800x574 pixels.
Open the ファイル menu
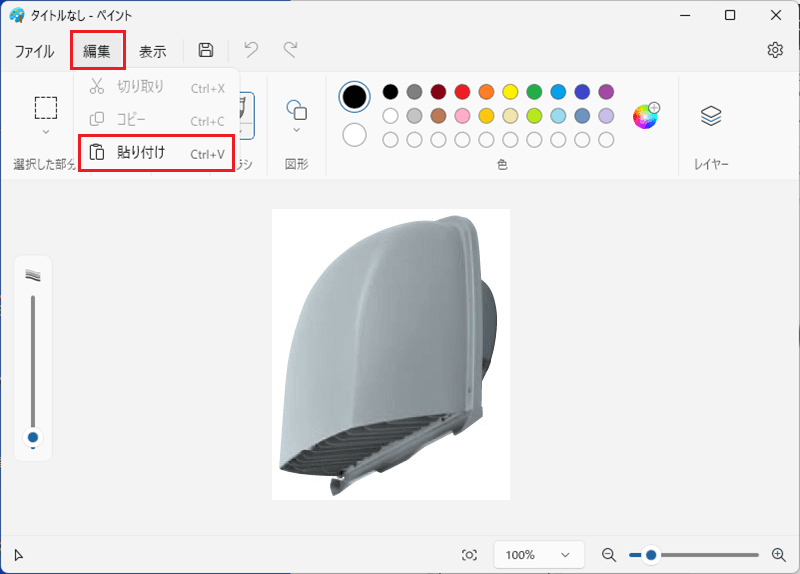tap(34, 51)
